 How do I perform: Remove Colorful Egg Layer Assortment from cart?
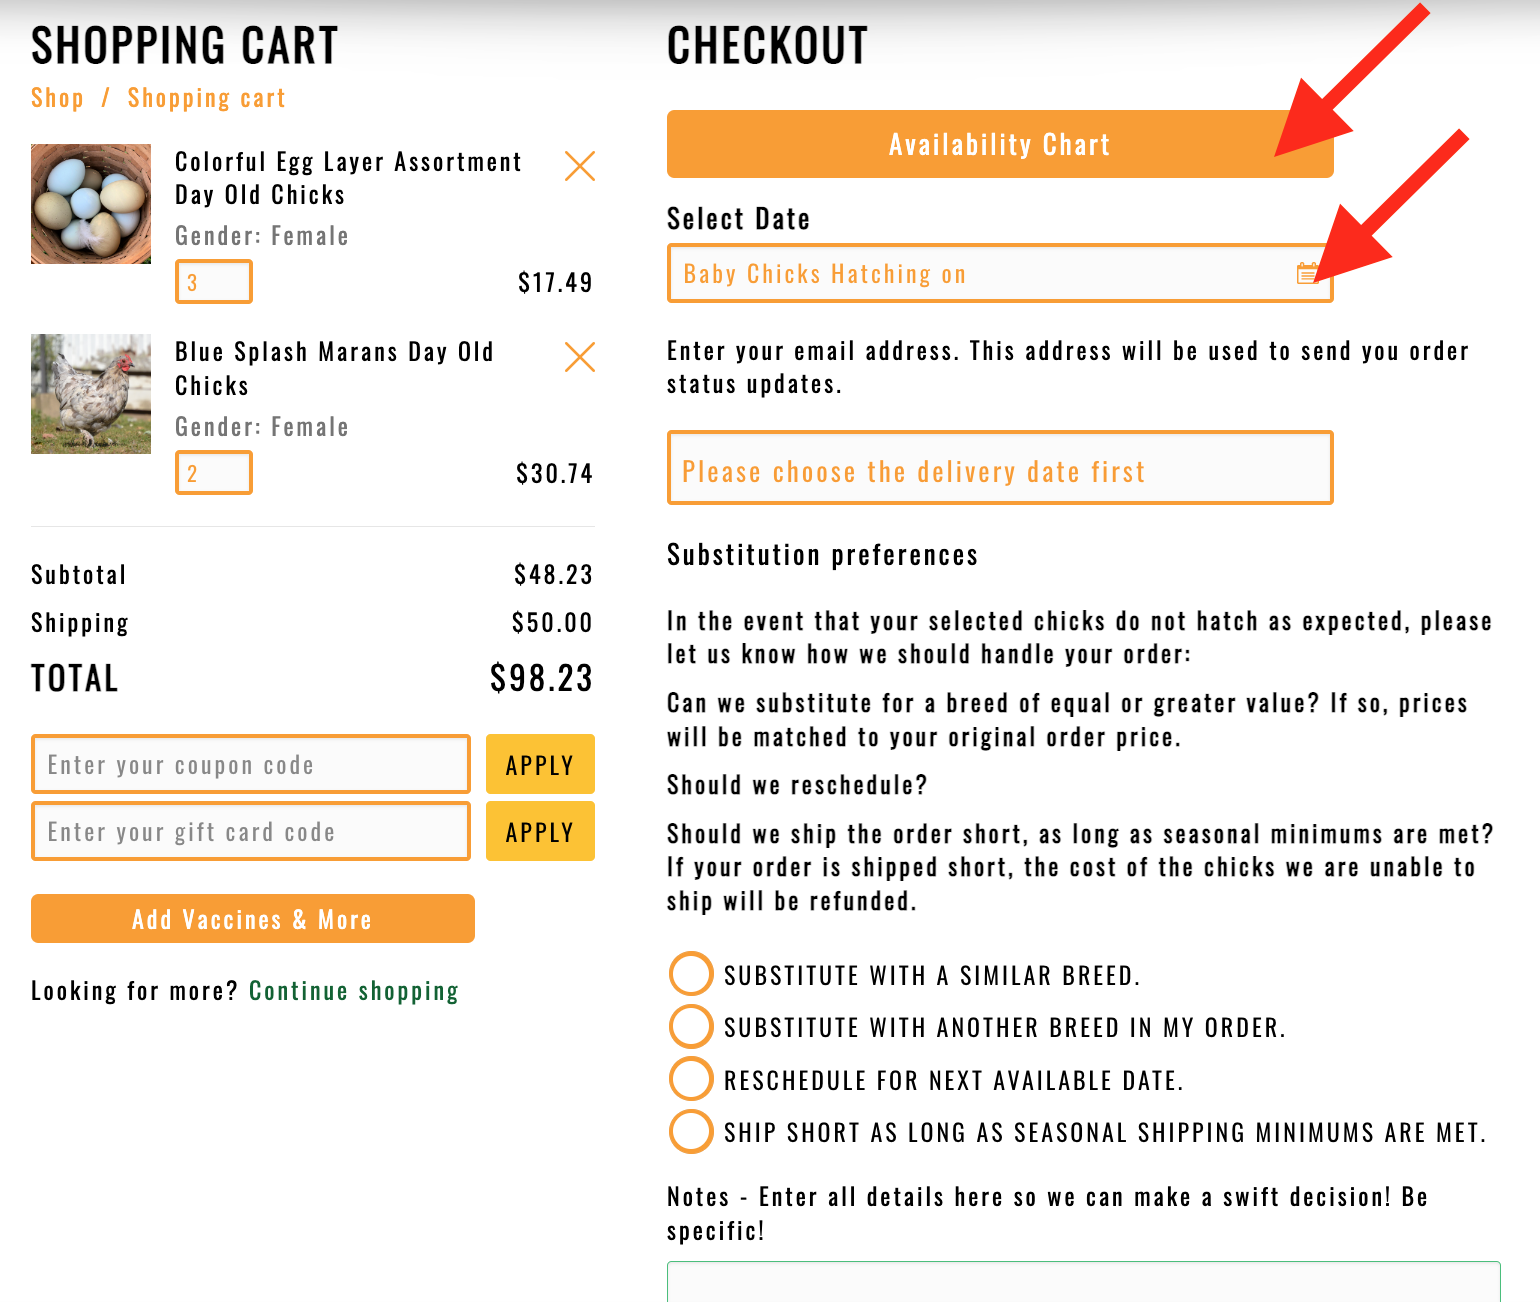tap(580, 166)
